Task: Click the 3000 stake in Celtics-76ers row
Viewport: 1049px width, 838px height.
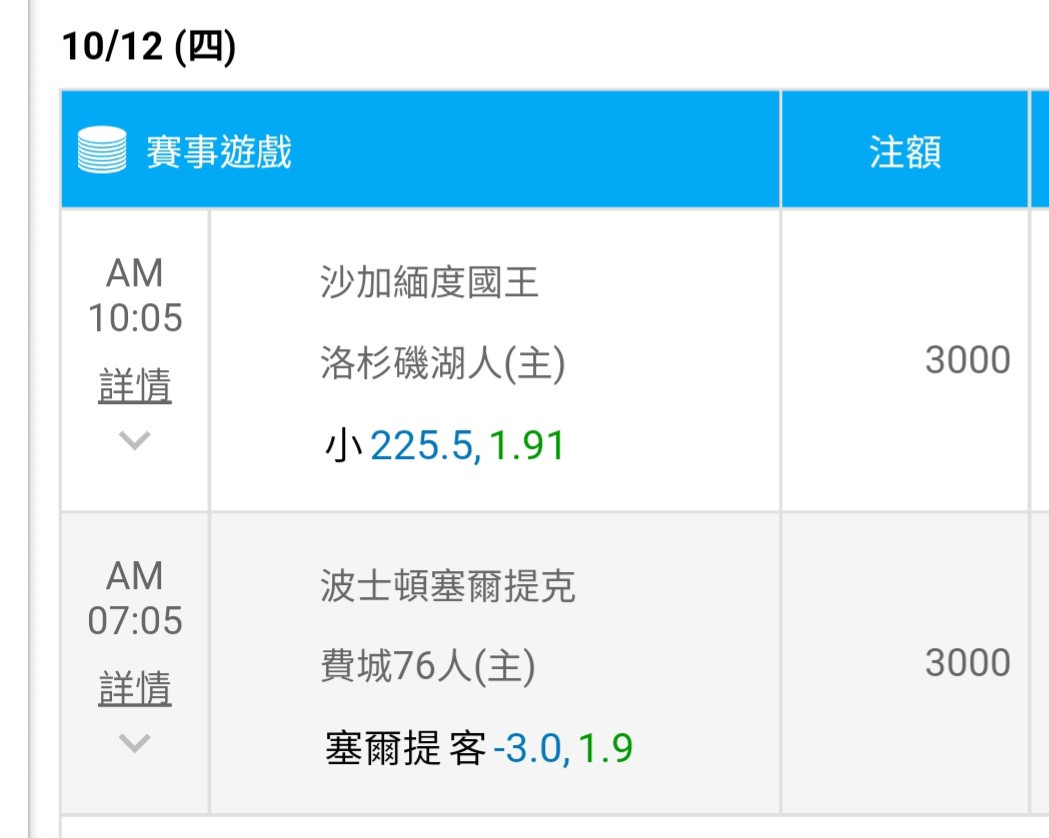Action: (x=967, y=663)
